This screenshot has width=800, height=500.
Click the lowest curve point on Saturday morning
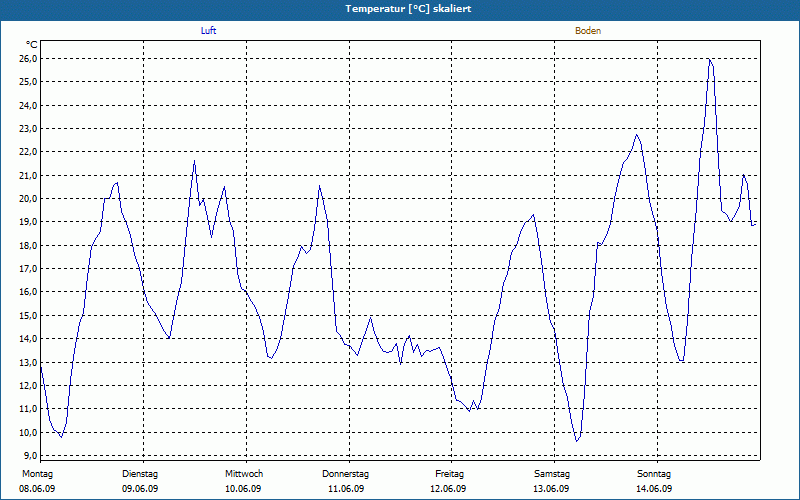click(x=577, y=441)
